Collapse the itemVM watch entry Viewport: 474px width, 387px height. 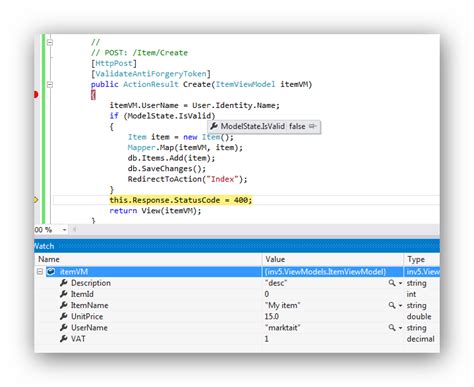click(40, 272)
